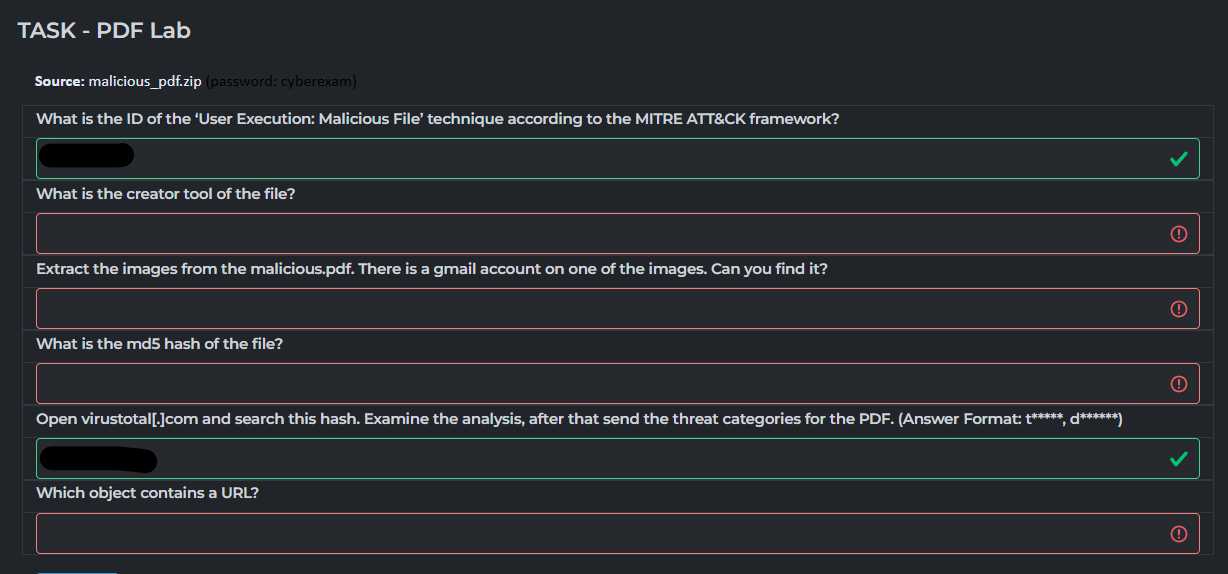
Task: Click into the md5 hash answer field
Action: (x=600, y=384)
